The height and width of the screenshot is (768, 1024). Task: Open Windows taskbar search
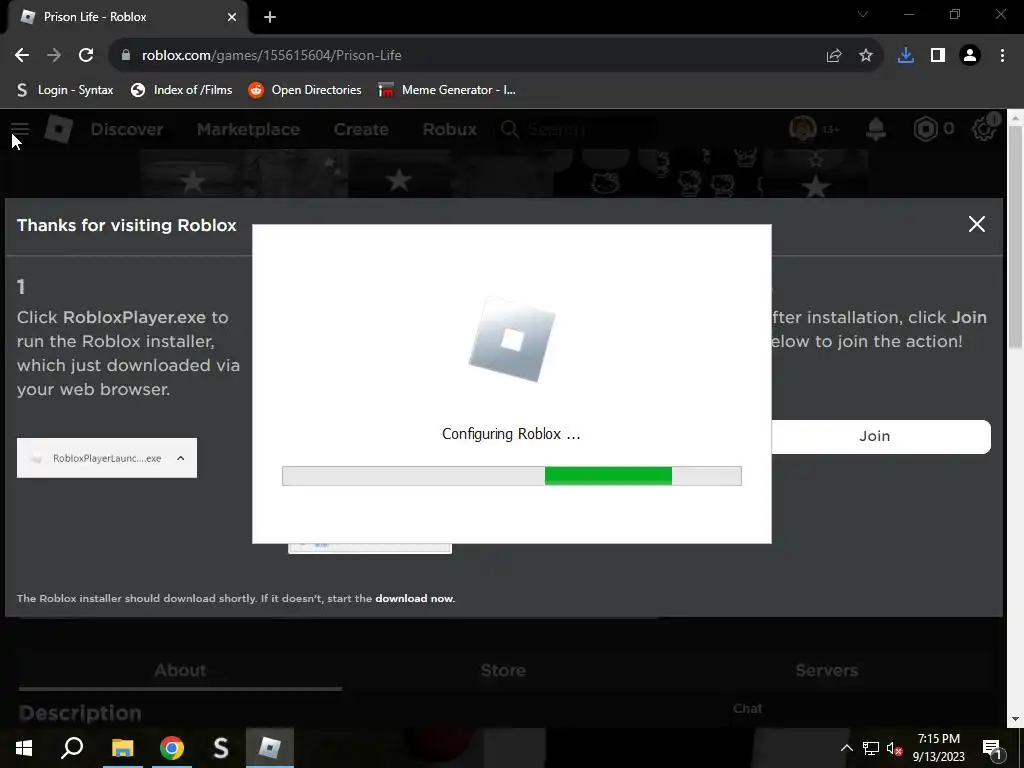coord(72,748)
